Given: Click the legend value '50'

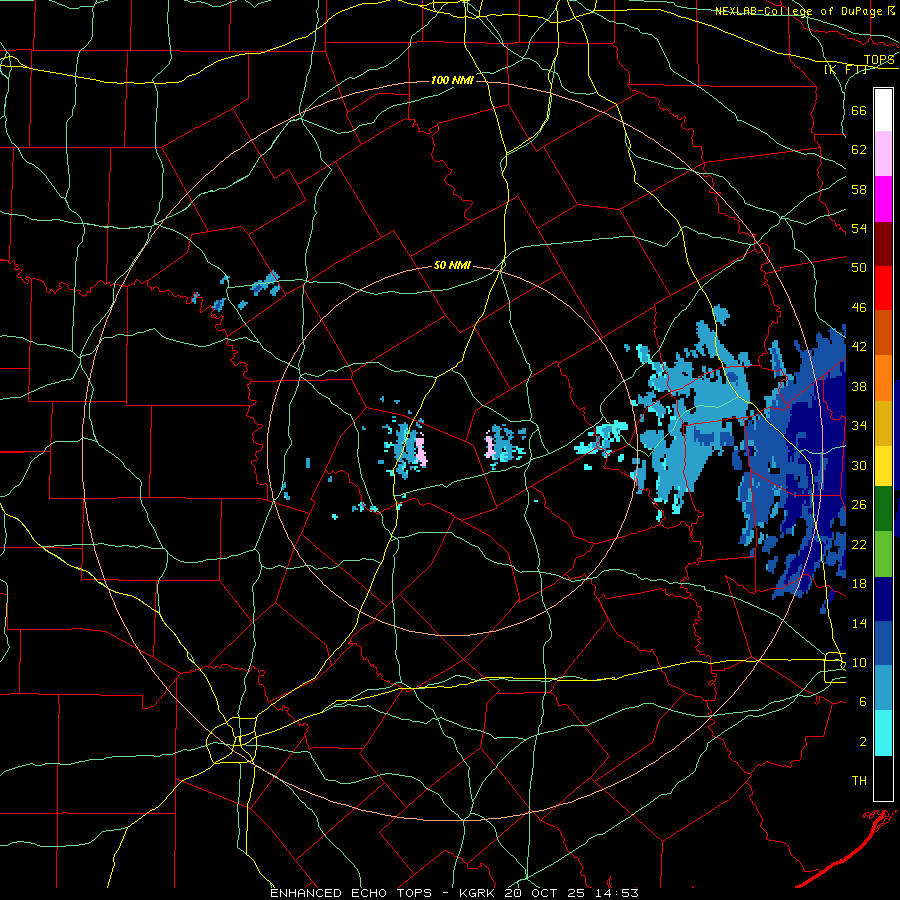Looking at the screenshot, I should coord(859,267).
